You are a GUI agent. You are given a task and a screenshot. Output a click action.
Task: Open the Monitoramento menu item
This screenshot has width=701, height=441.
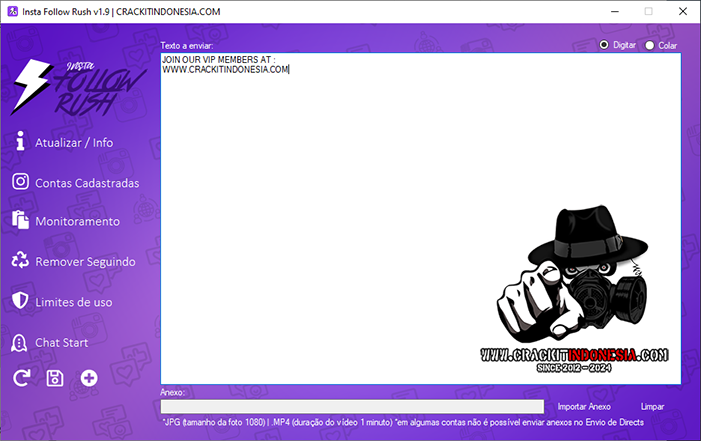(x=77, y=221)
